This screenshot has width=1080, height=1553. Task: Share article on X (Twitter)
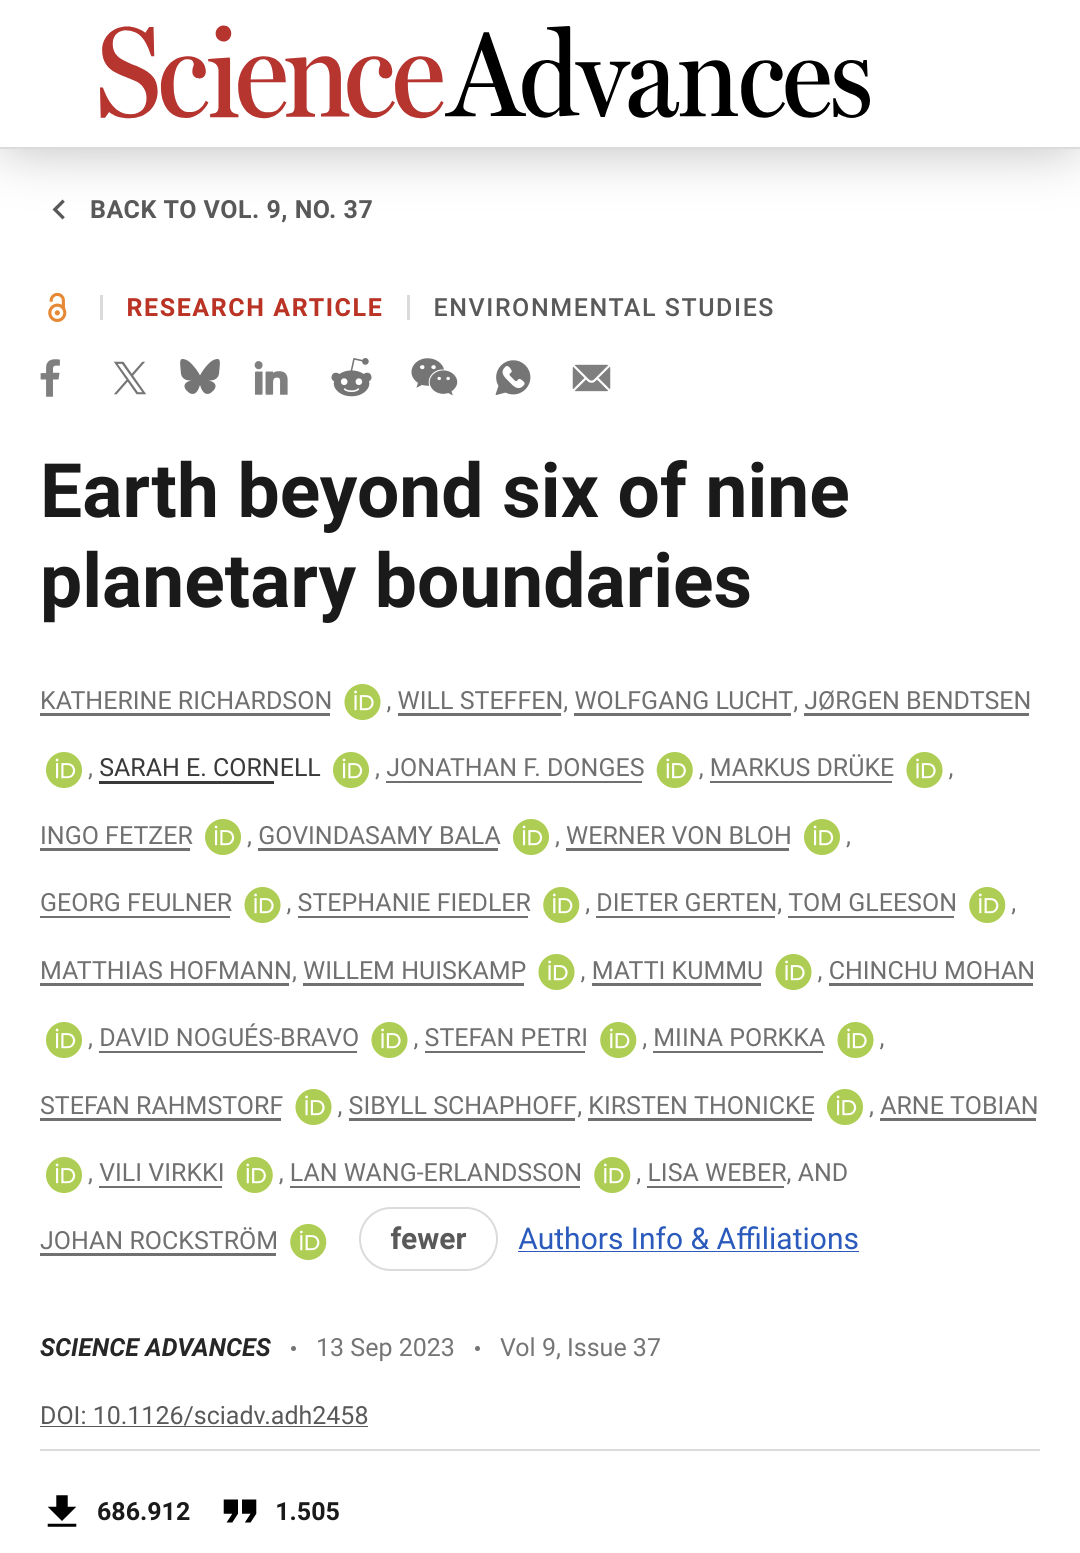(129, 378)
